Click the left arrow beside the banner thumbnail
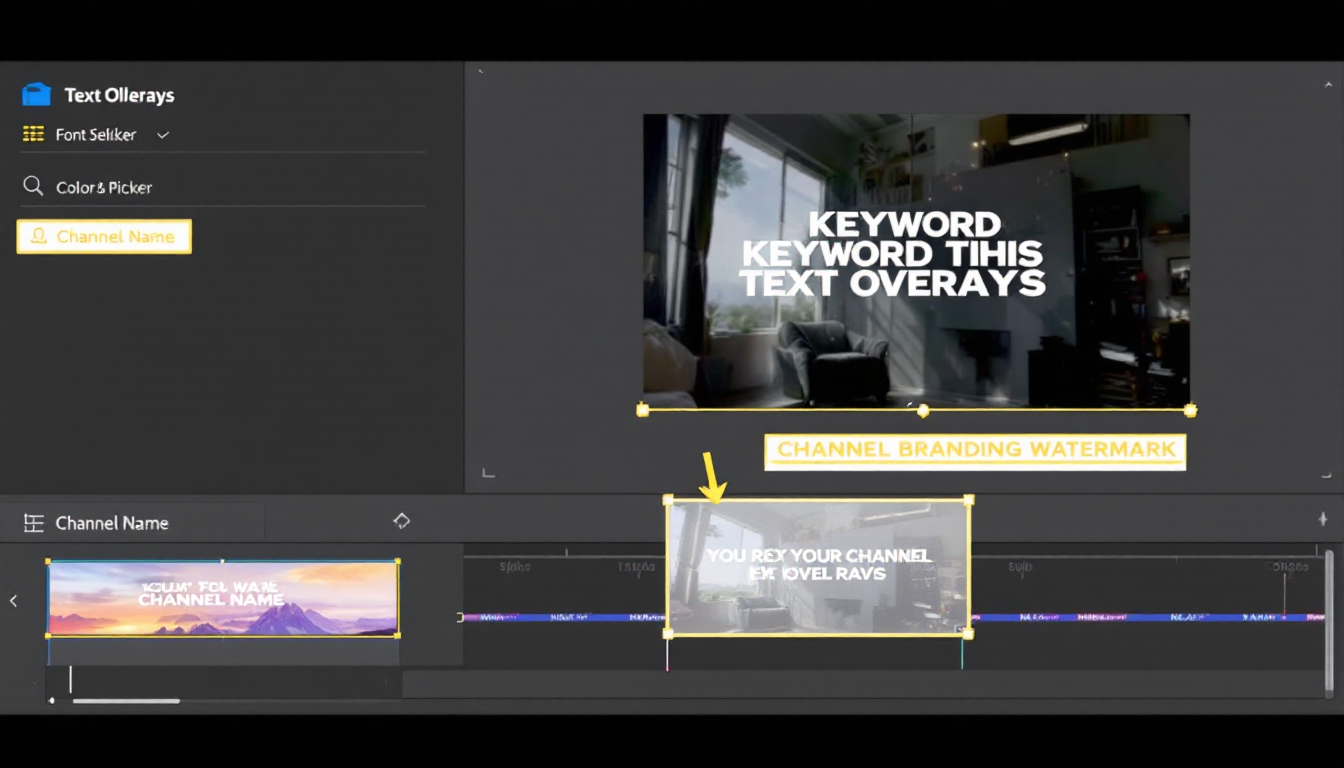Viewport: 1344px width, 768px height. [x=14, y=600]
